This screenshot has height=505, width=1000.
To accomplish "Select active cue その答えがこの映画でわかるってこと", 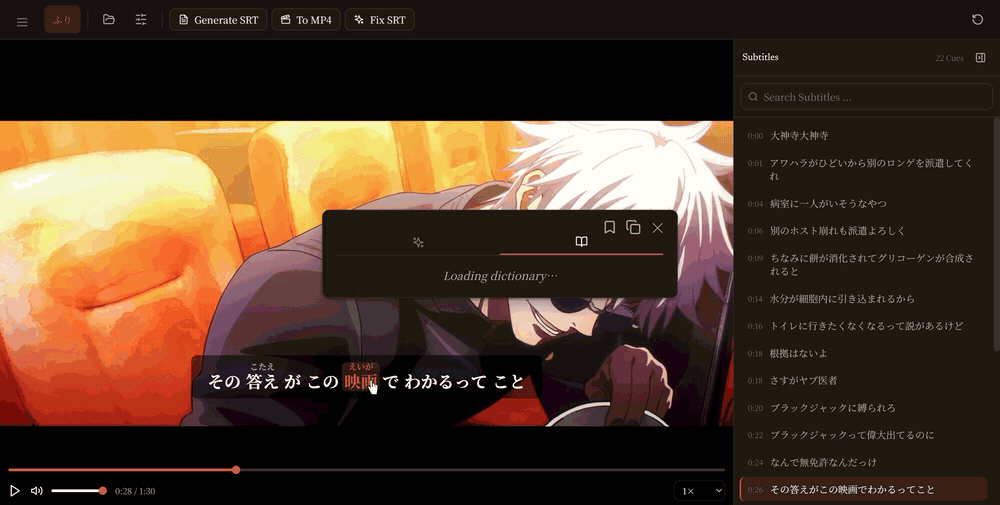I will [x=864, y=490].
